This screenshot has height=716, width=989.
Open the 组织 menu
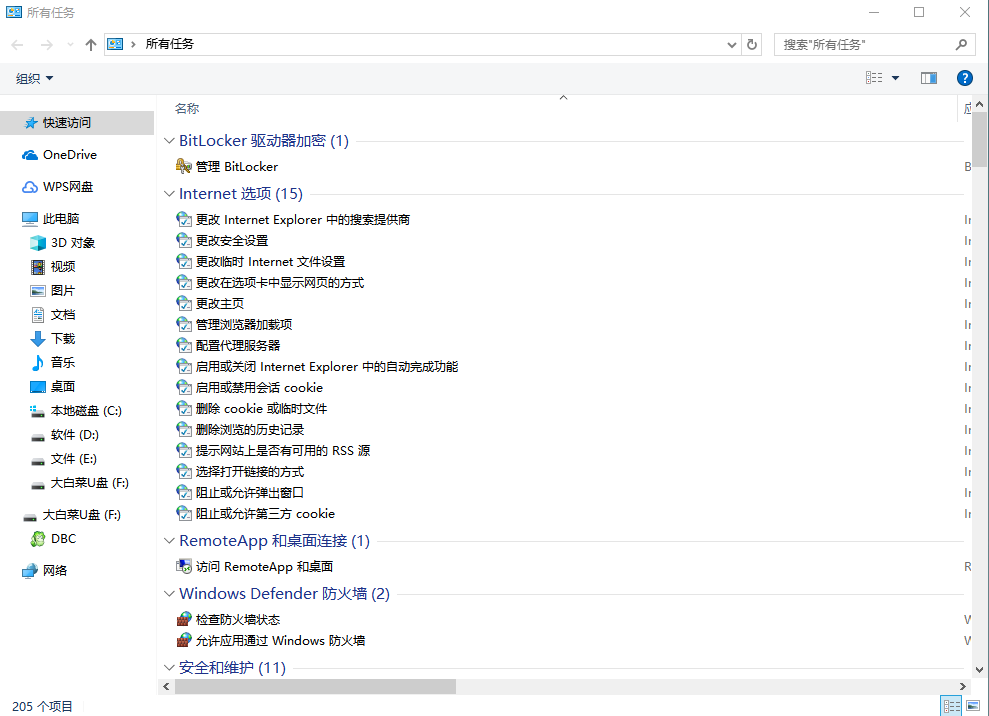point(35,78)
